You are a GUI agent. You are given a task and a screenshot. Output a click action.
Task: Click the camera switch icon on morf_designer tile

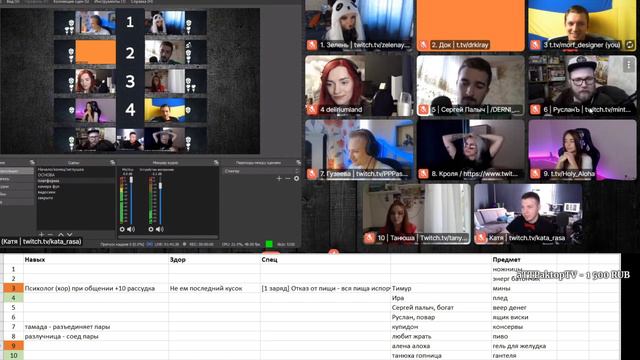(630, 45)
